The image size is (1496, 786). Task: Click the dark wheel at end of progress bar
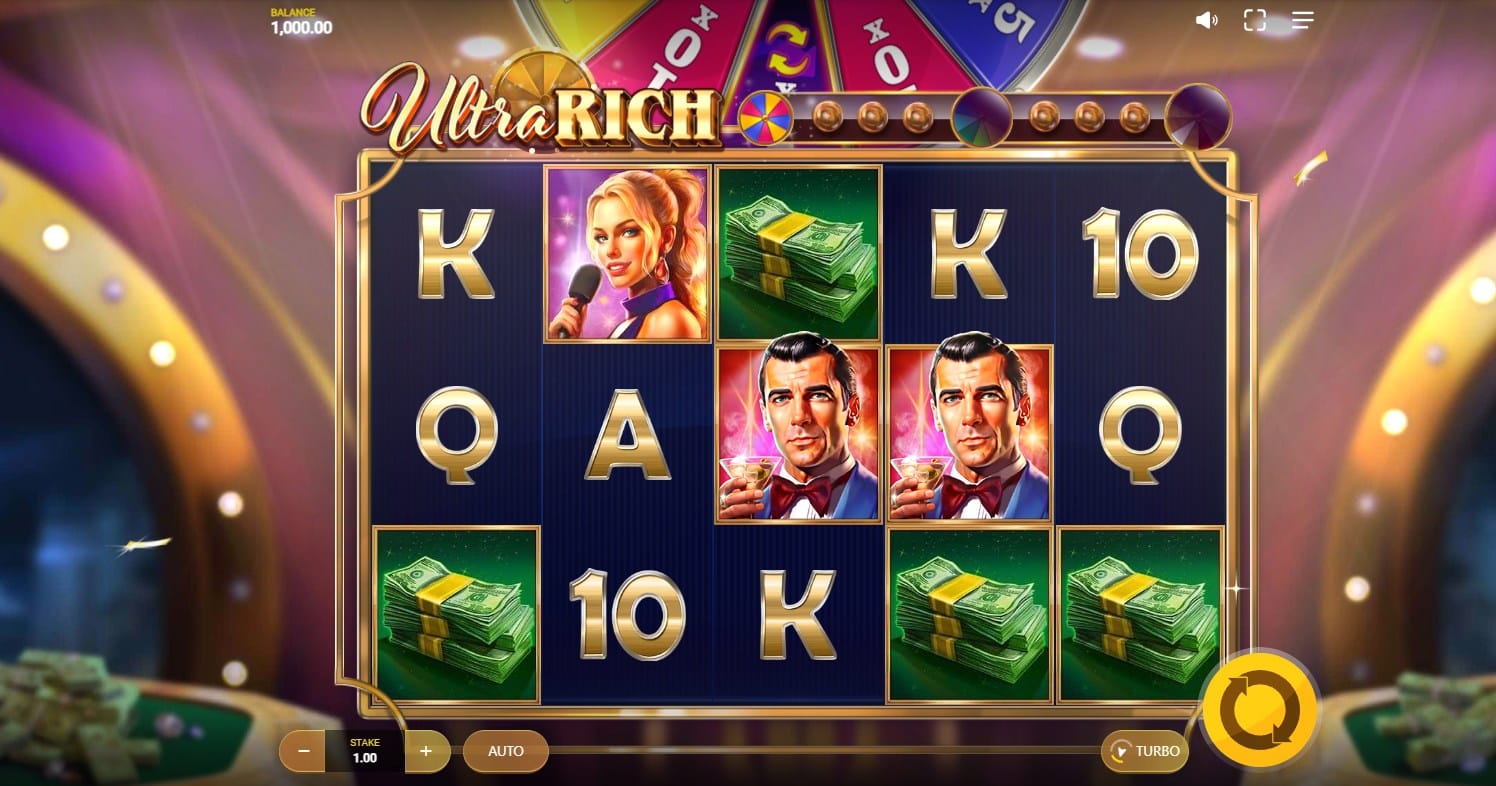(x=1198, y=116)
